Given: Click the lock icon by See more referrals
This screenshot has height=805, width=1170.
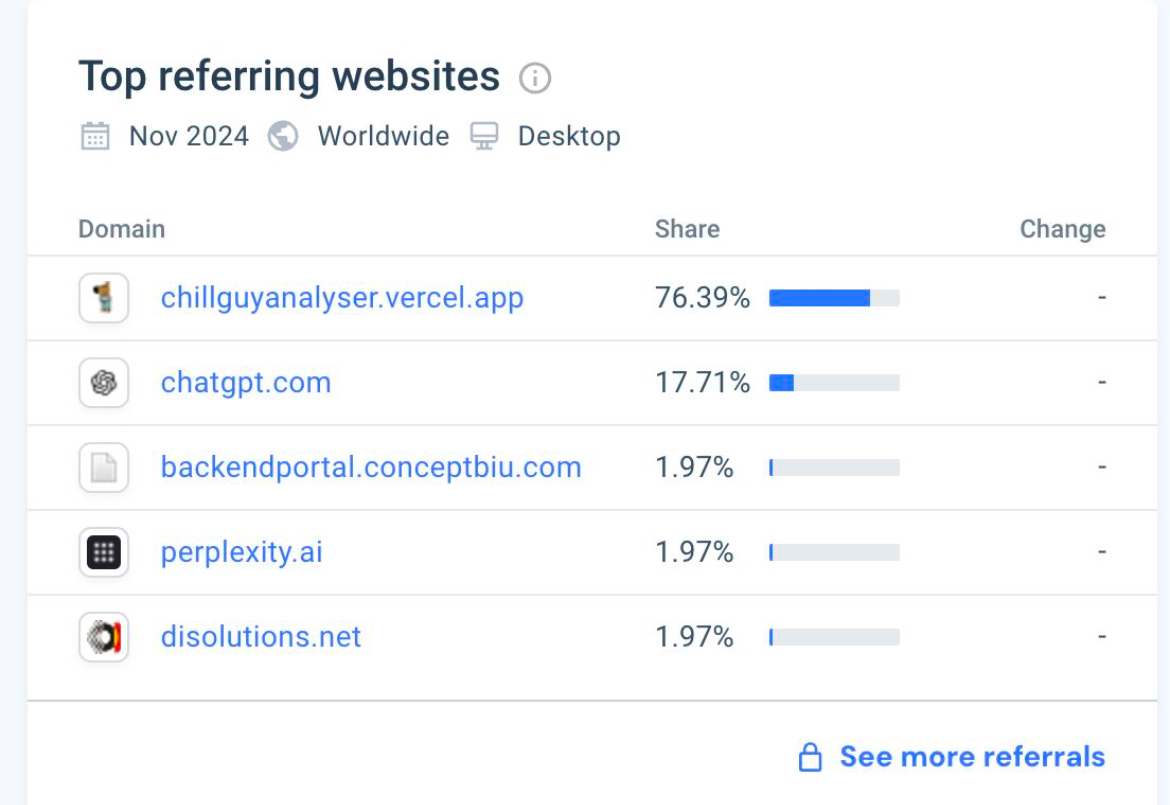Looking at the screenshot, I should coord(810,757).
